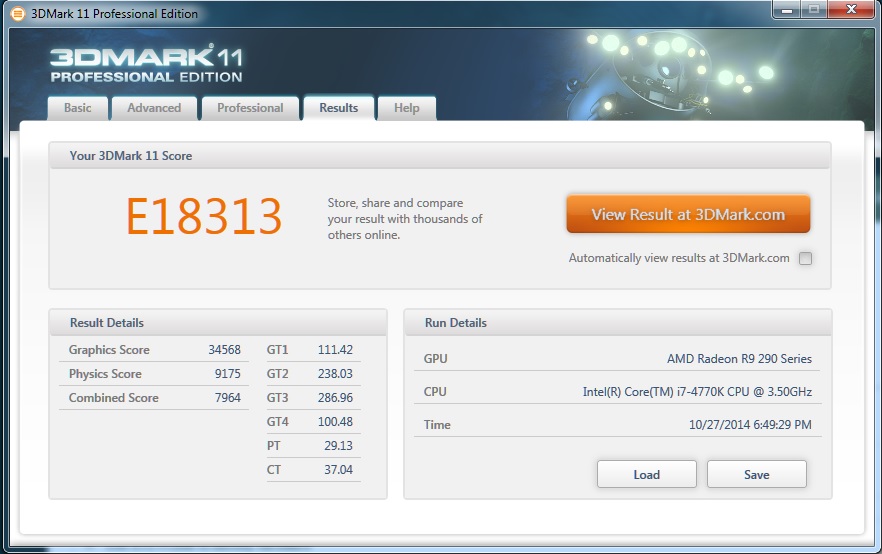The width and height of the screenshot is (882, 554).
Task: Click the Load button
Action: [x=647, y=474]
